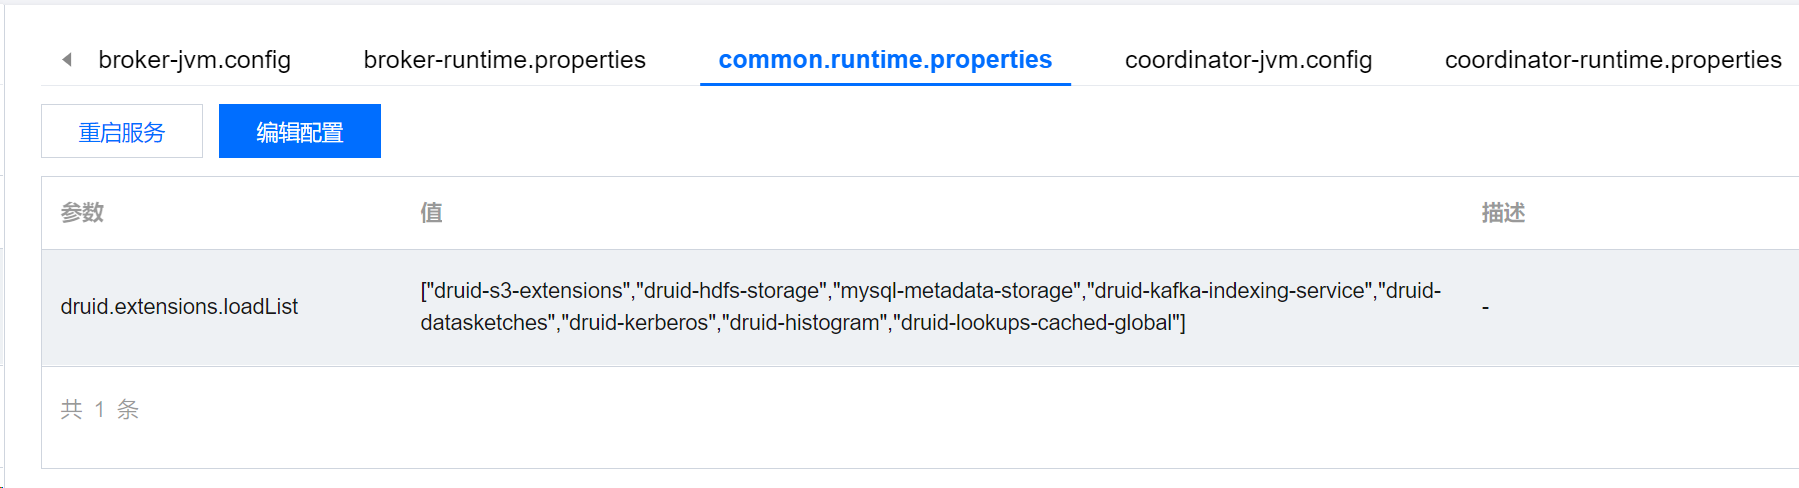Select the druid.extensions.loadList parameter name
1799x488 pixels.
pyautogui.click(x=179, y=307)
